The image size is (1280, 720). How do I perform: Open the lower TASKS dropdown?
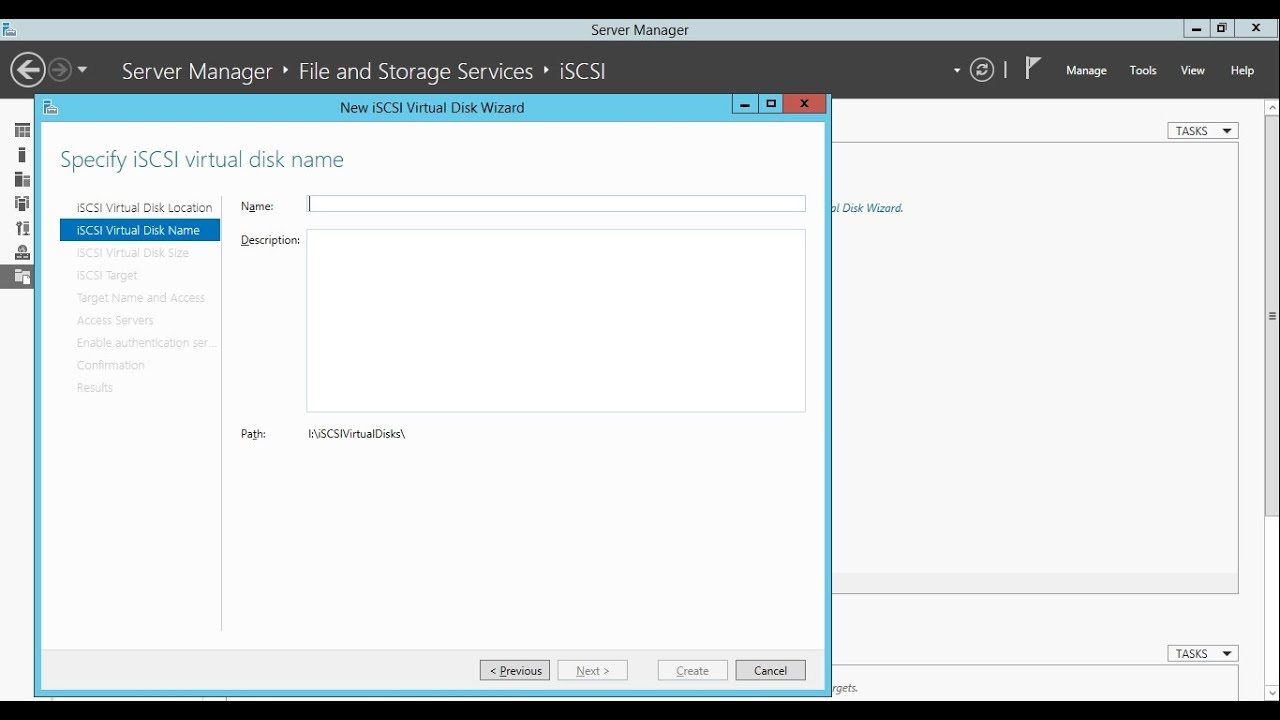1203,653
